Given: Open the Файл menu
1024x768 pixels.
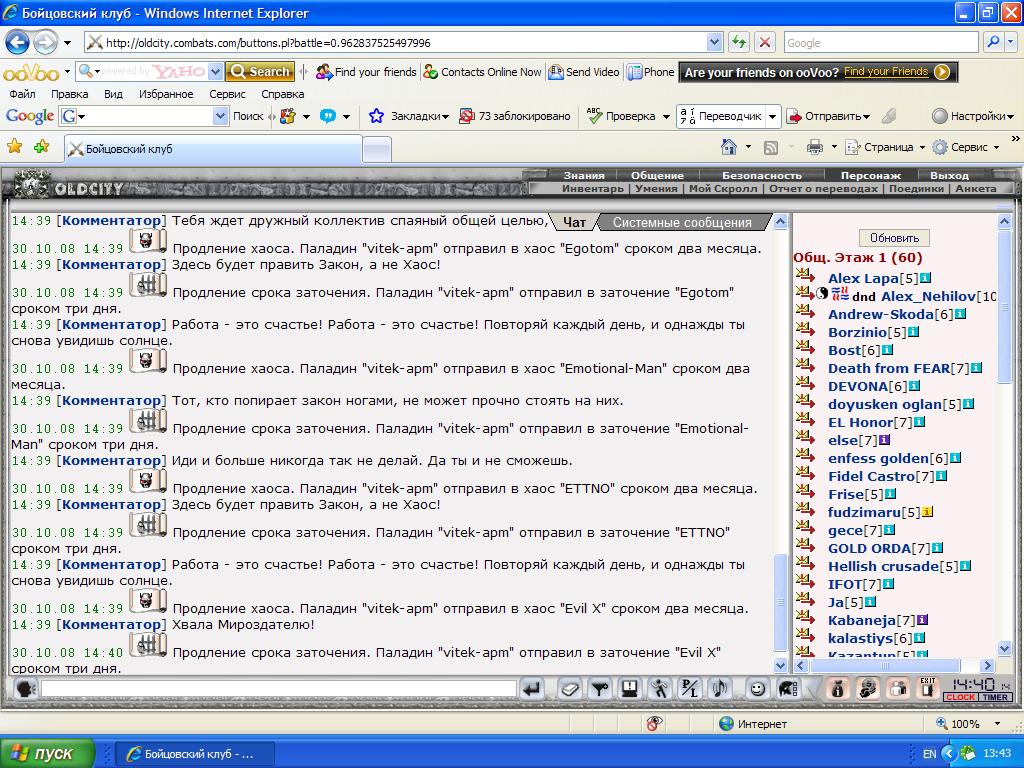Looking at the screenshot, I should tap(22, 94).
